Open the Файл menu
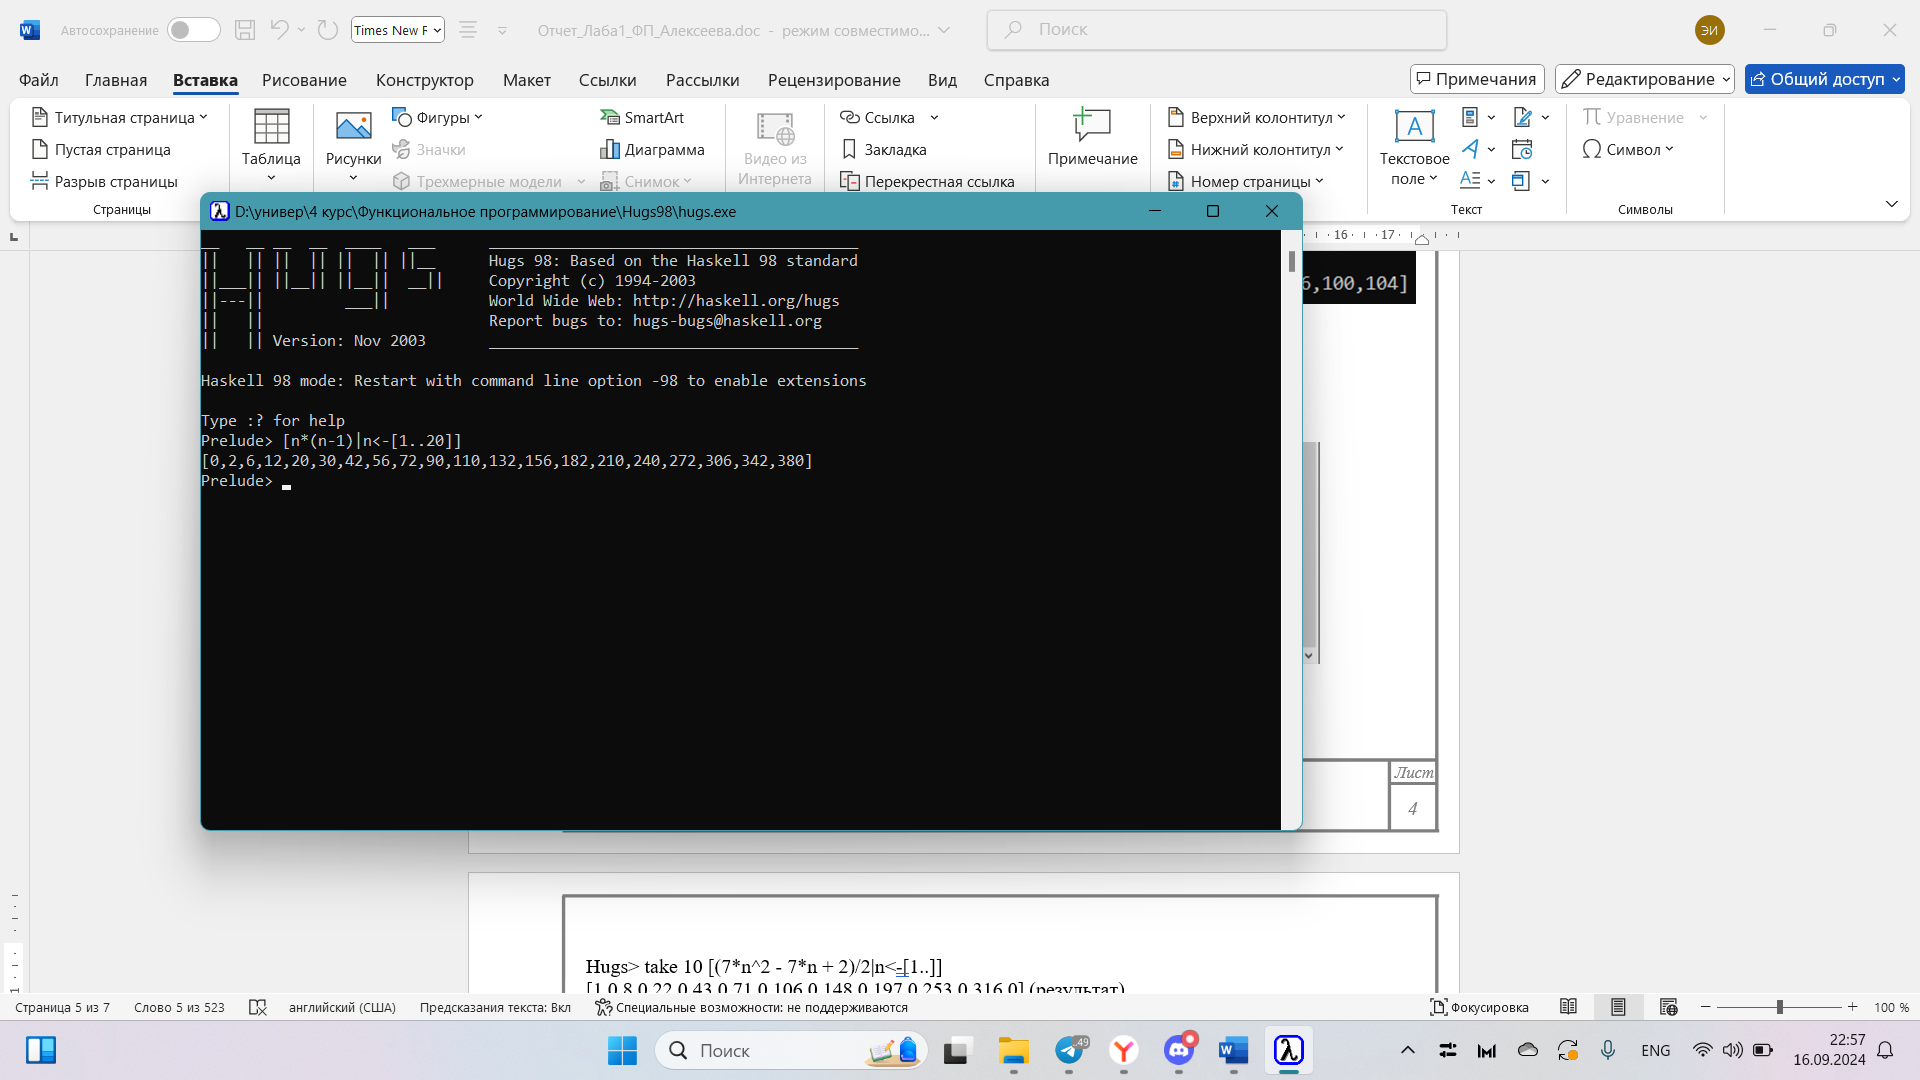The width and height of the screenshot is (1920, 1080). coord(39,80)
